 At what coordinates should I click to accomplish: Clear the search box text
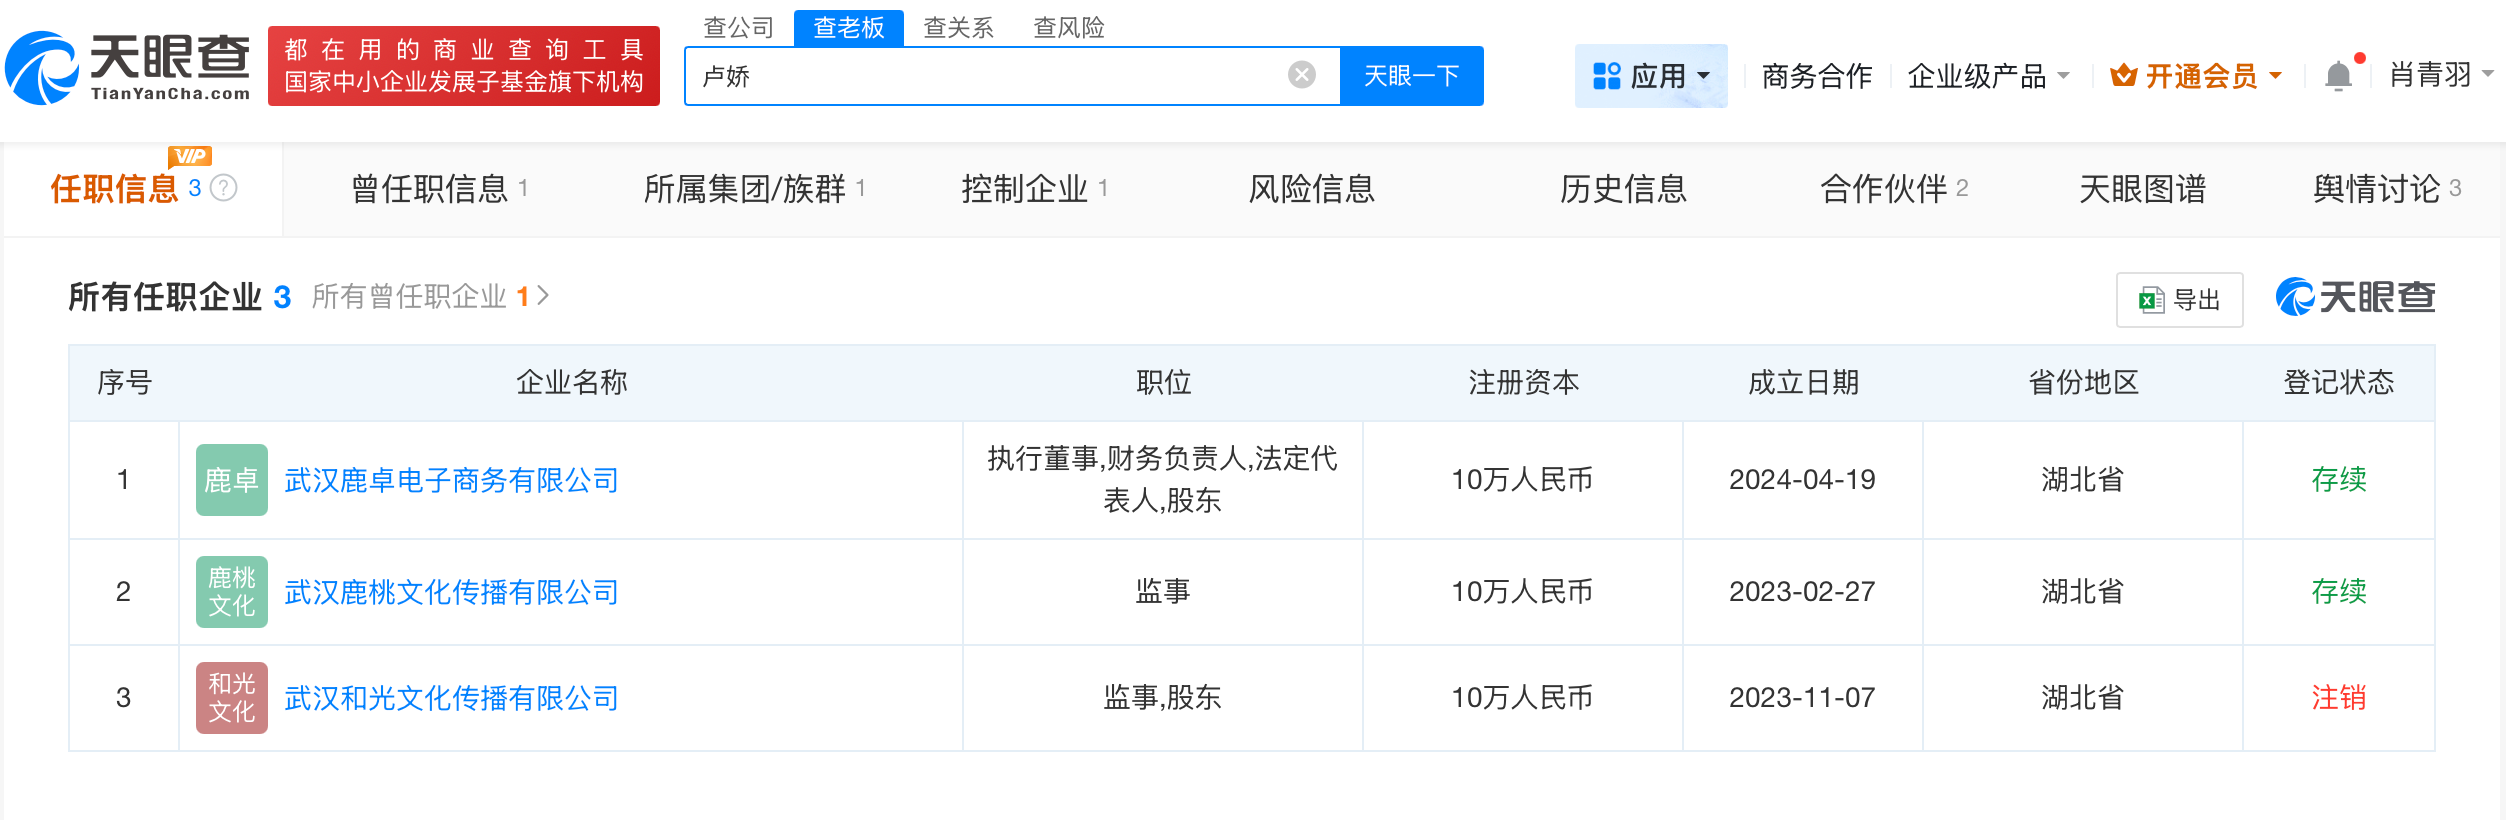pos(1301,75)
